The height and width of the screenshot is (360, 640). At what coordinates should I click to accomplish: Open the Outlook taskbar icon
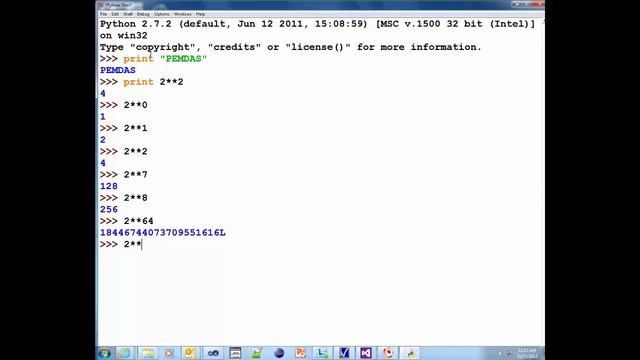(x=191, y=353)
